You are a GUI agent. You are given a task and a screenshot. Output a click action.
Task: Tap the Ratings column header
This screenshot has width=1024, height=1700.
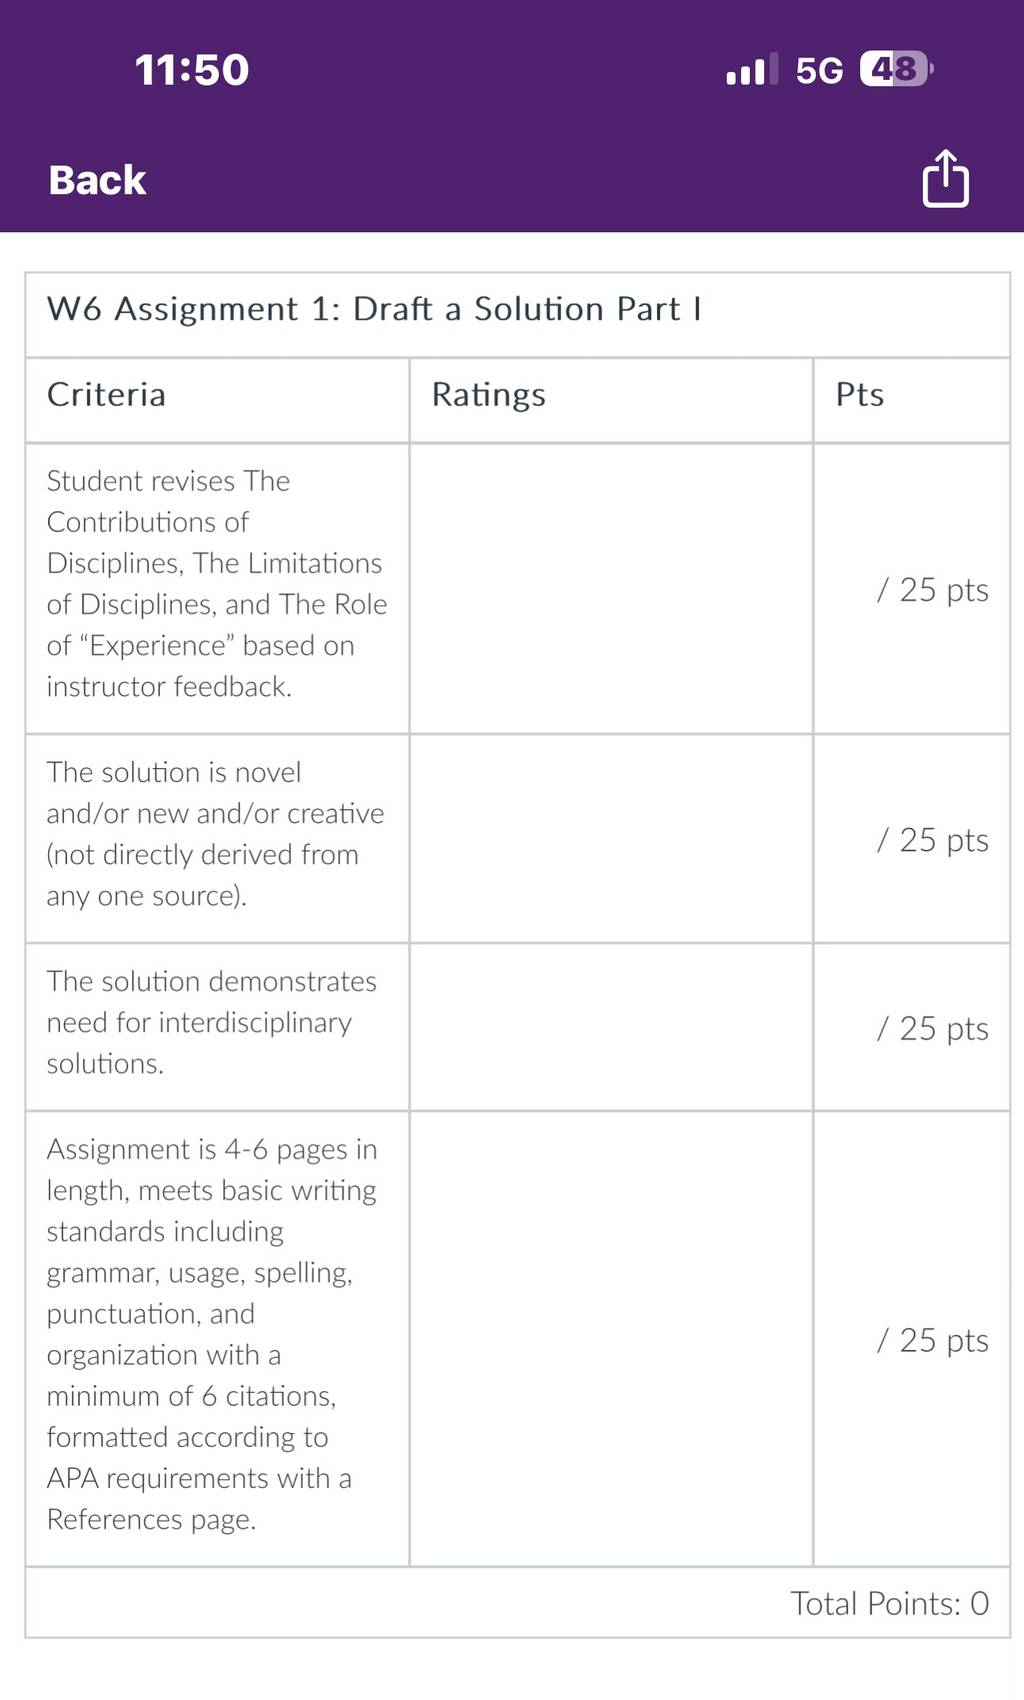pyautogui.click(x=488, y=396)
